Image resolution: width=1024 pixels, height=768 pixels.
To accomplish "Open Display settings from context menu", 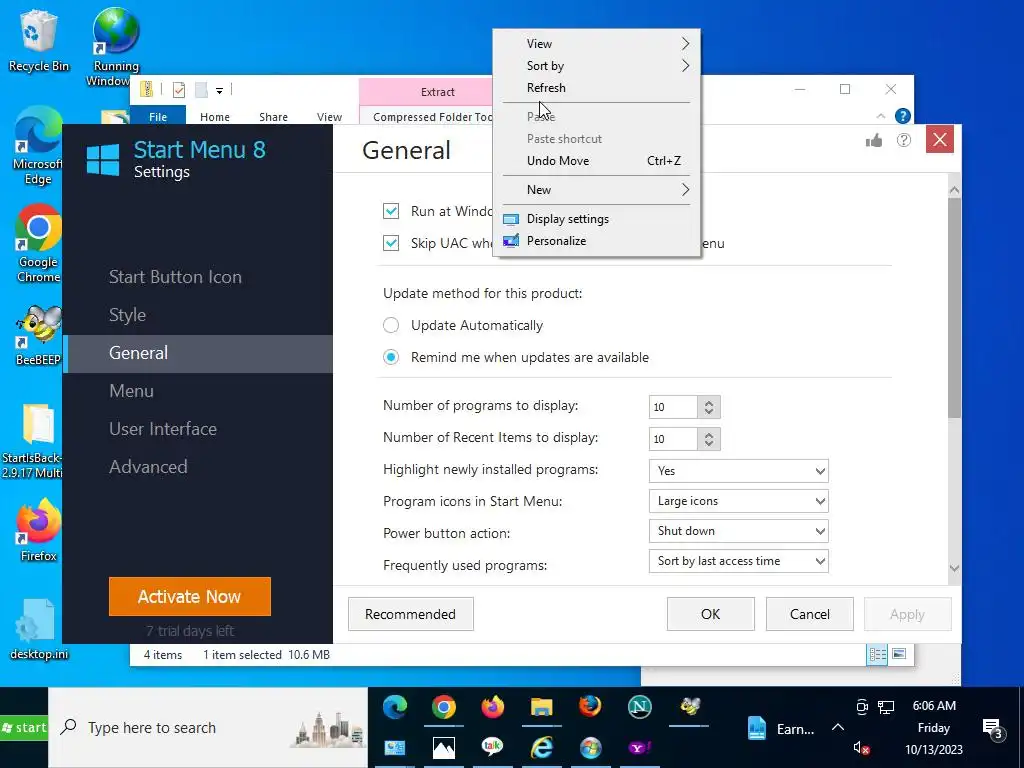I will (597, 219).
